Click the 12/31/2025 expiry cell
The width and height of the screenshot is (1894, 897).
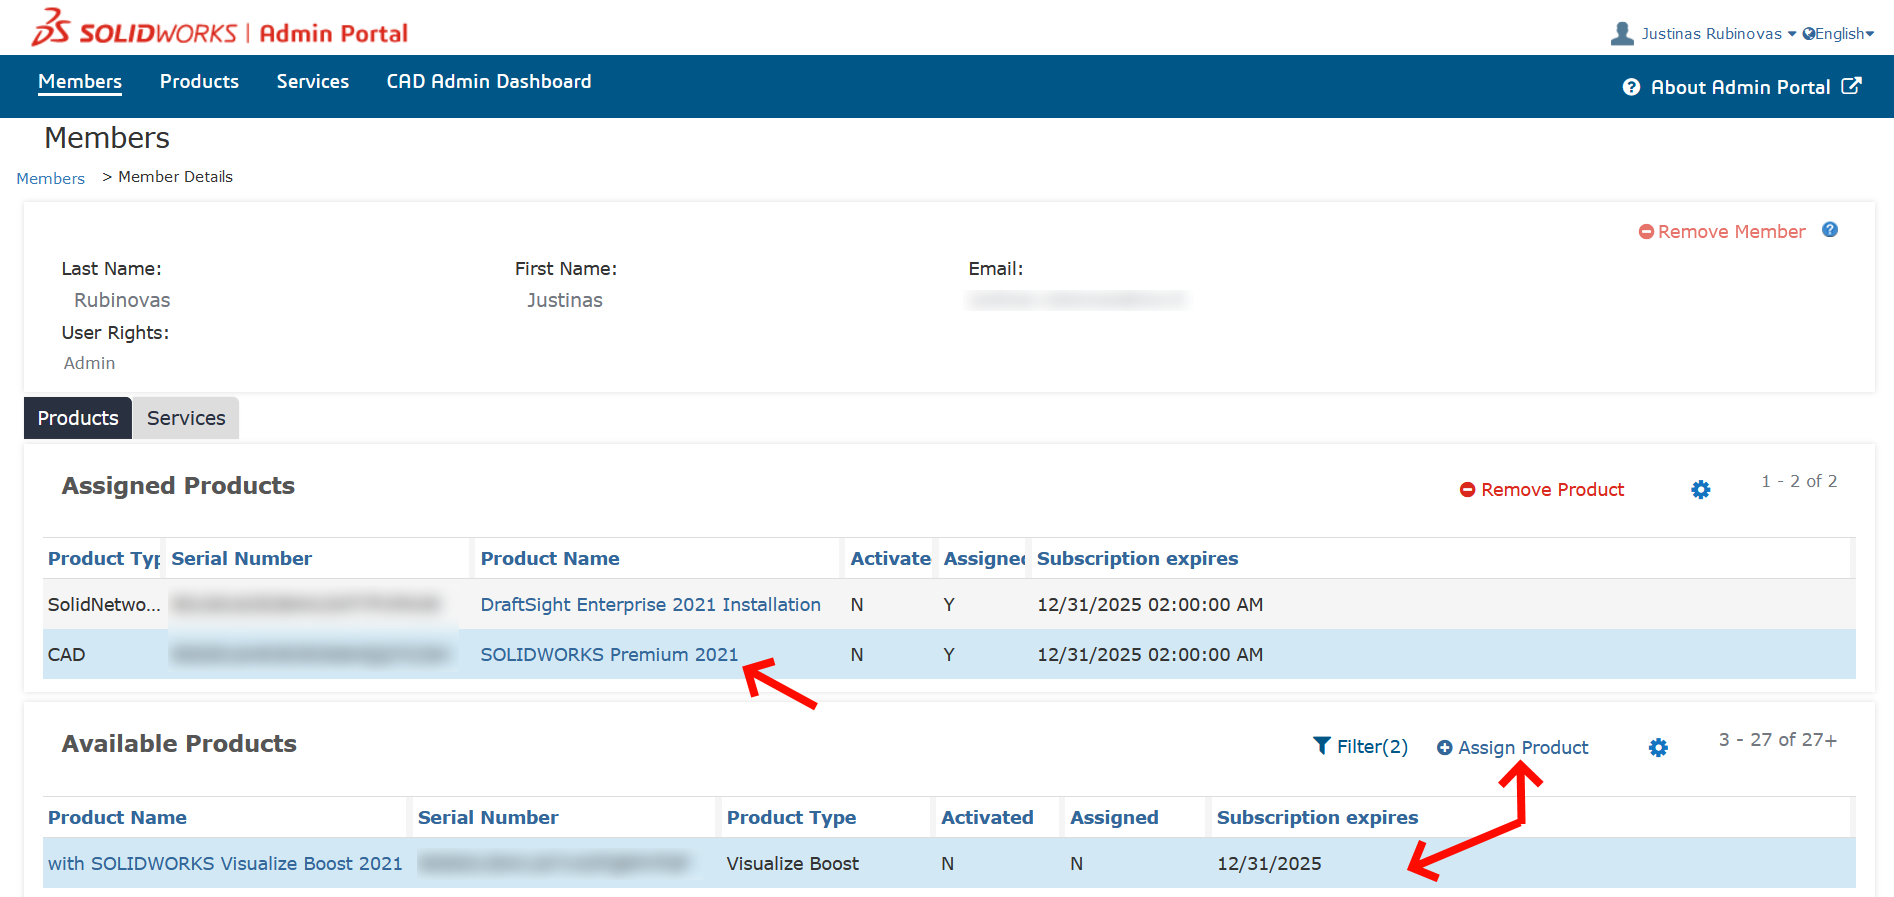1269,864
